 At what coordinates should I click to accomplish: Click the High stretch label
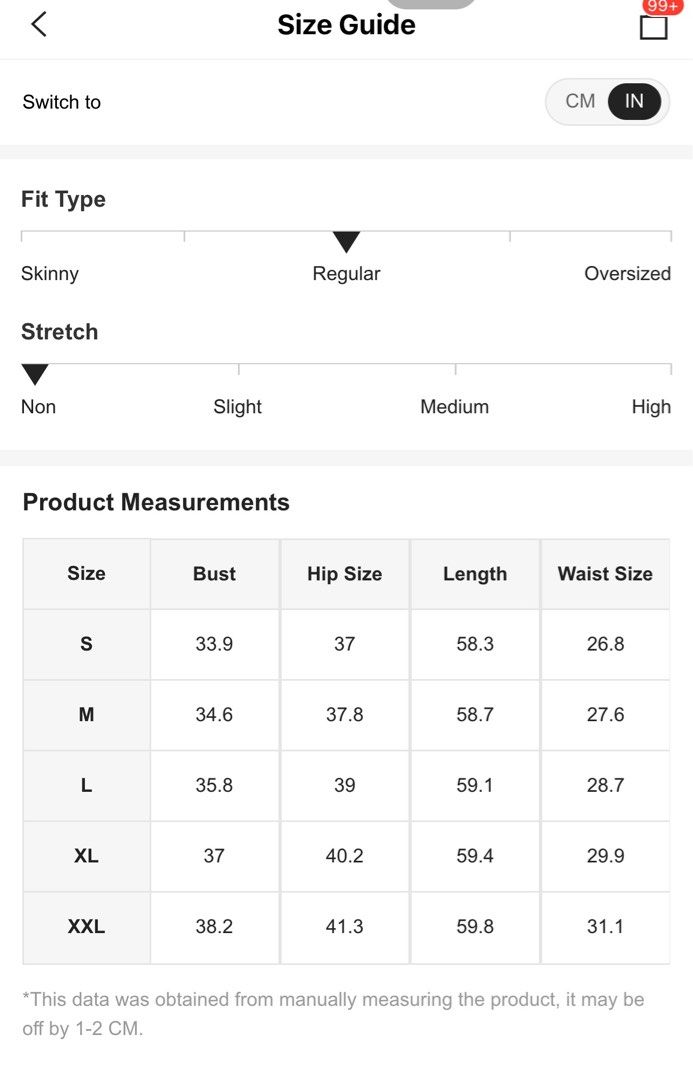651,406
